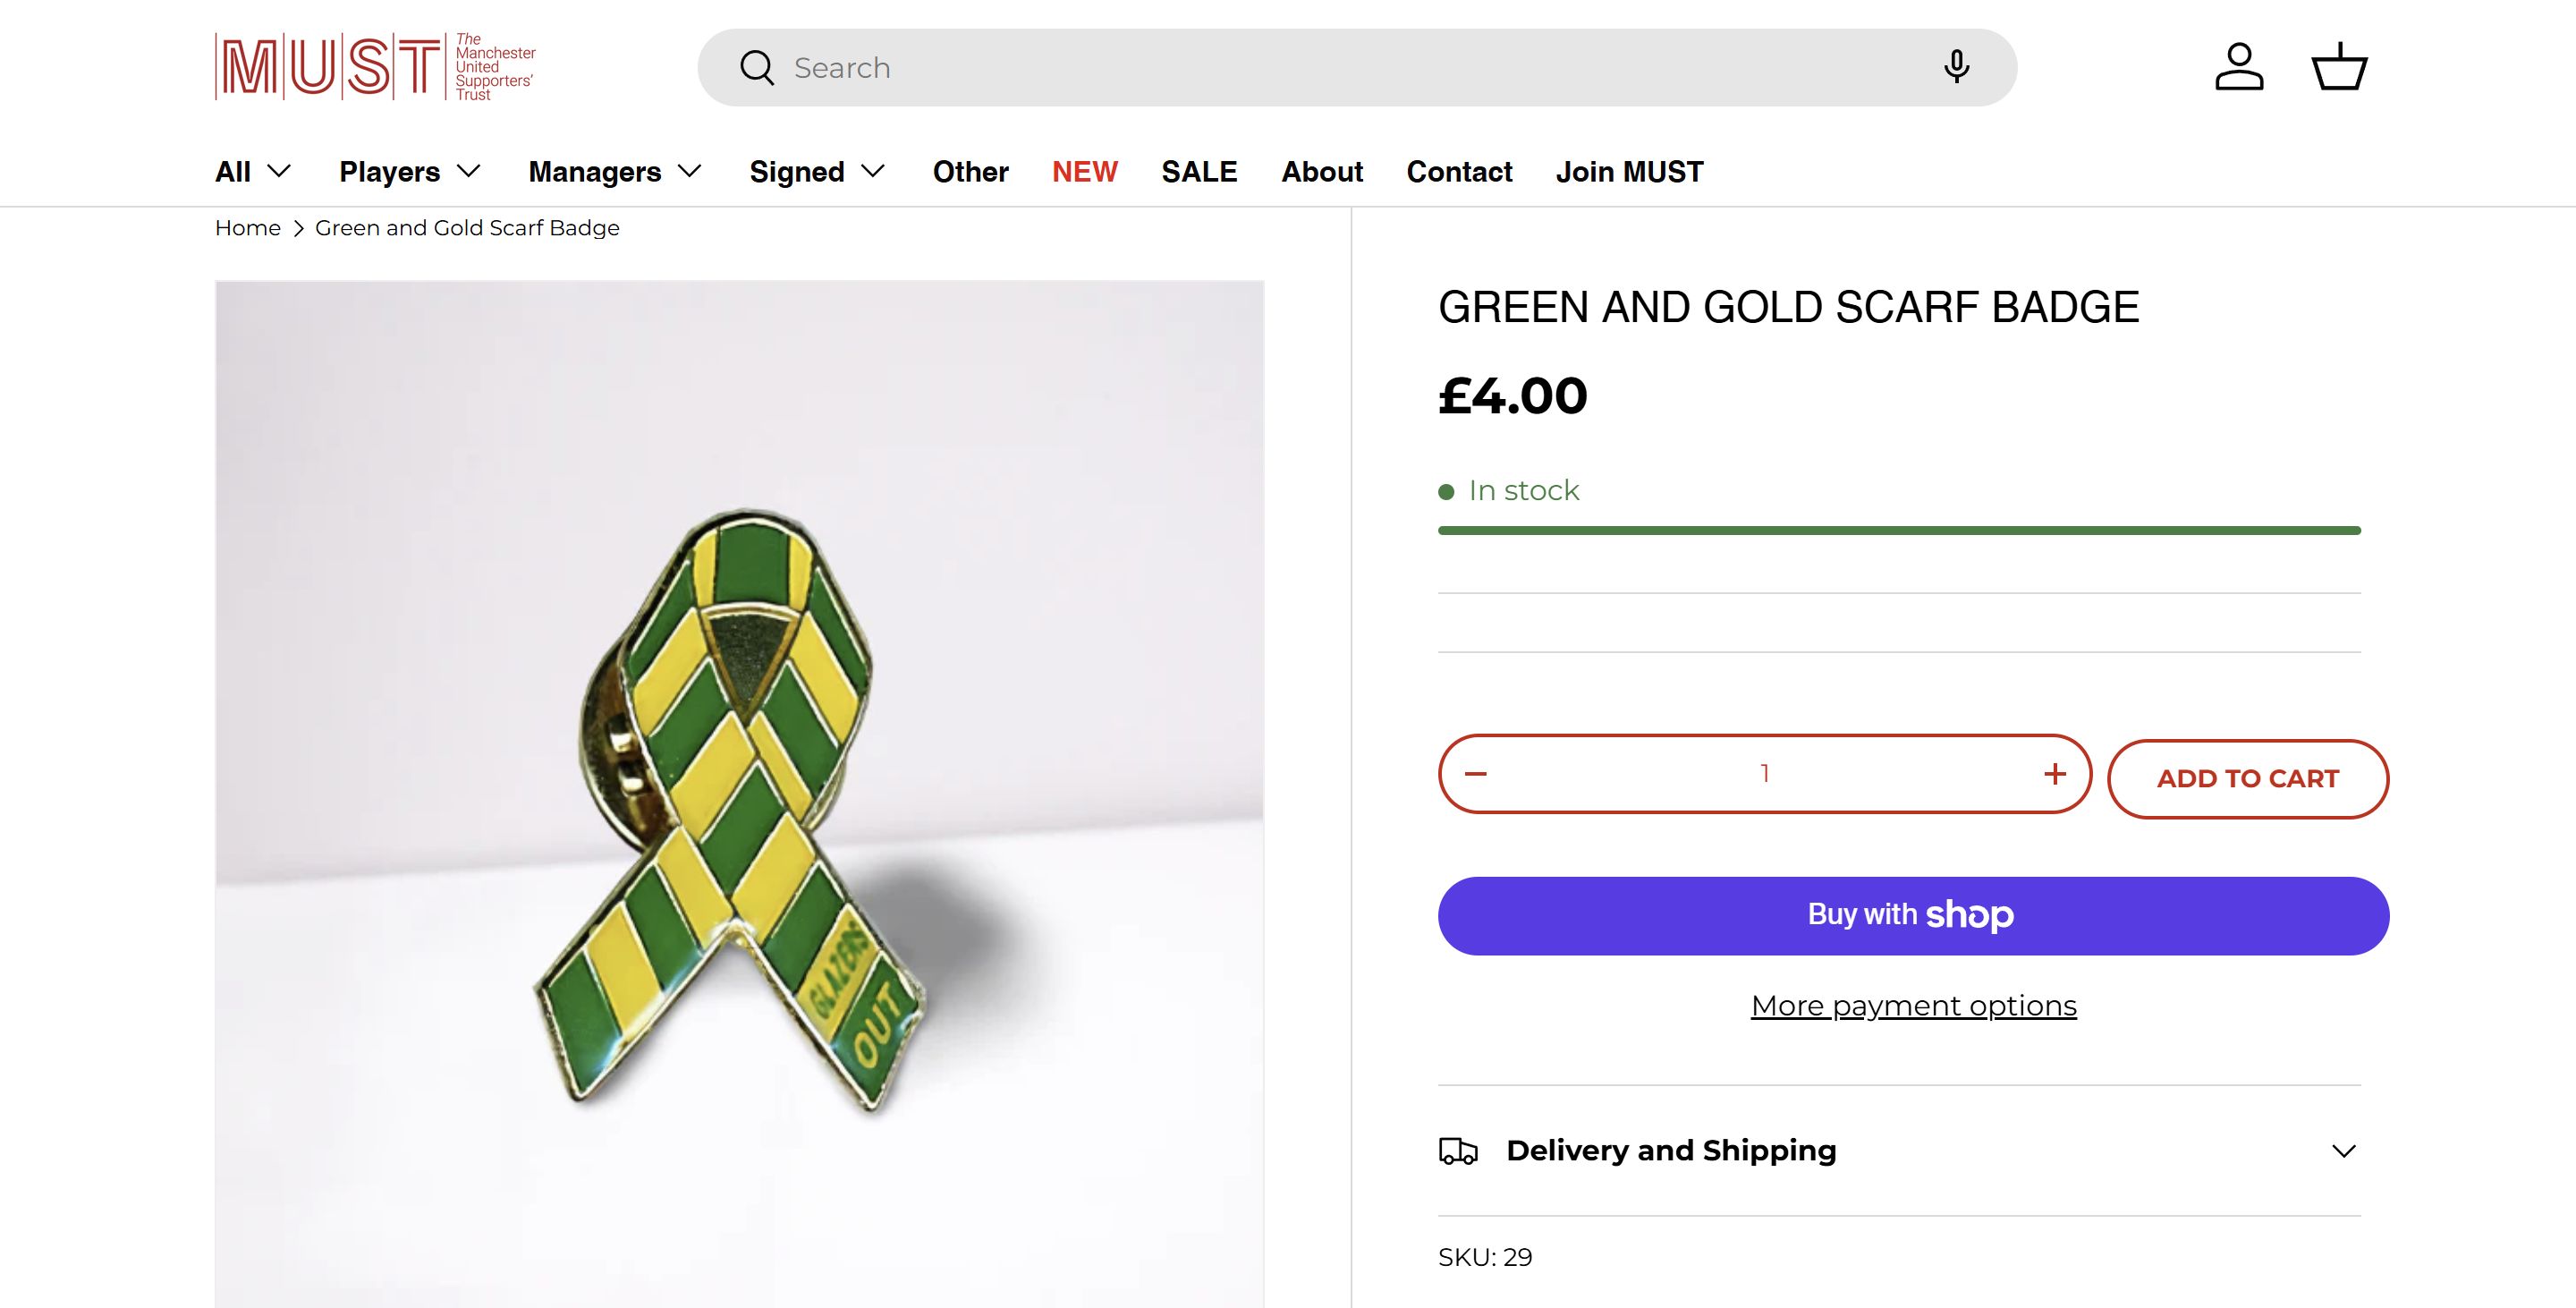Click the MUST logo in the header
Image resolution: width=2576 pixels, height=1308 pixels.
pyautogui.click(x=375, y=67)
